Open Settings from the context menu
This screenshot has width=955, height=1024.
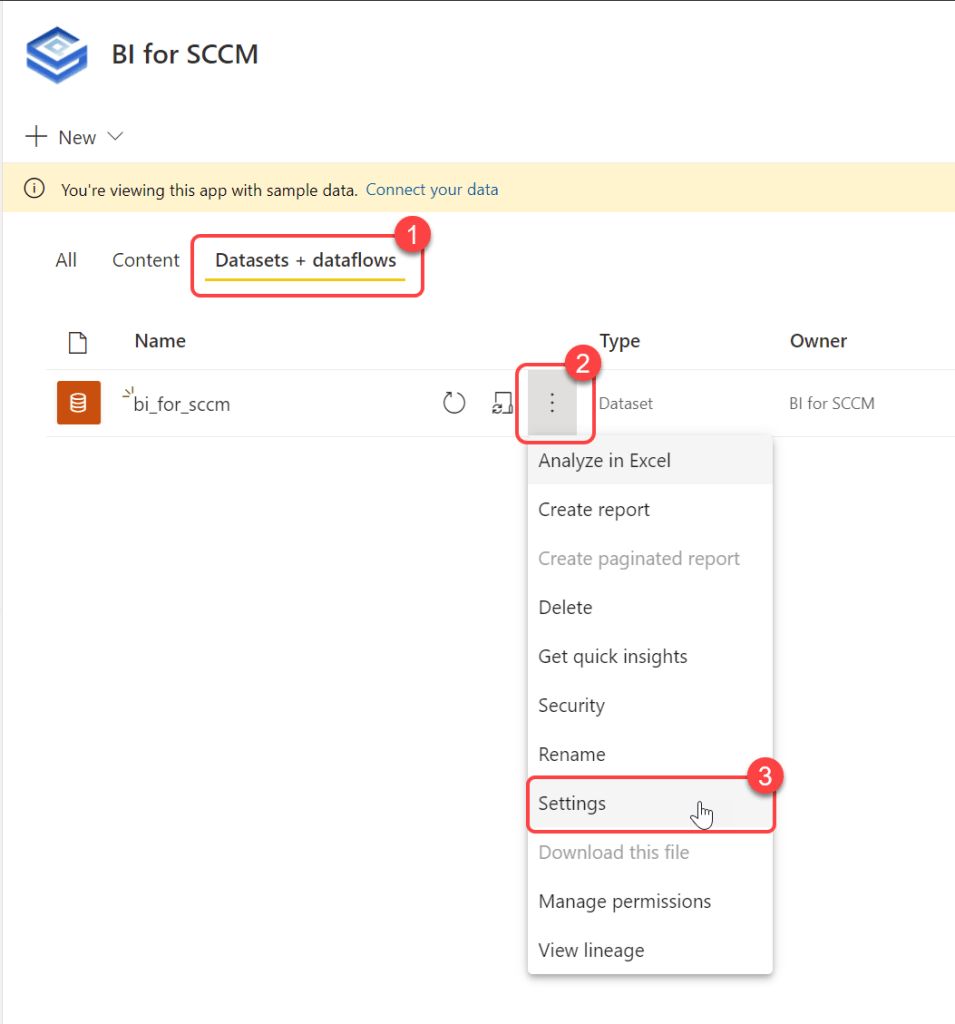pyautogui.click(x=572, y=804)
